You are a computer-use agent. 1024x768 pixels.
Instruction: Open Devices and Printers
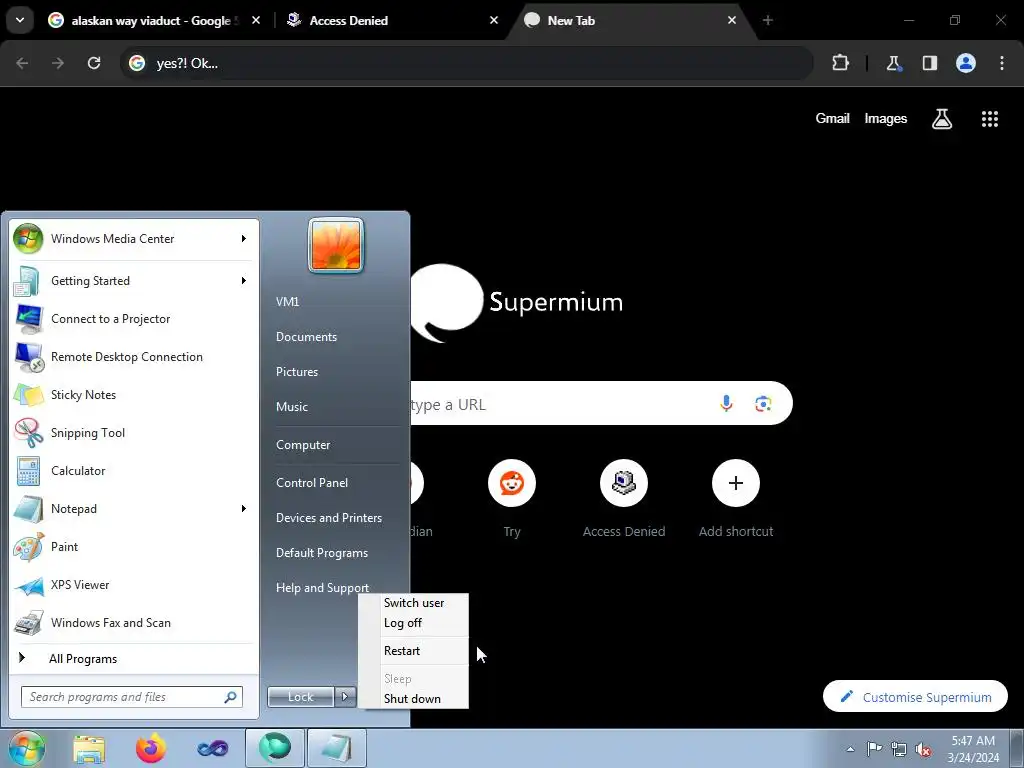[x=328, y=518]
